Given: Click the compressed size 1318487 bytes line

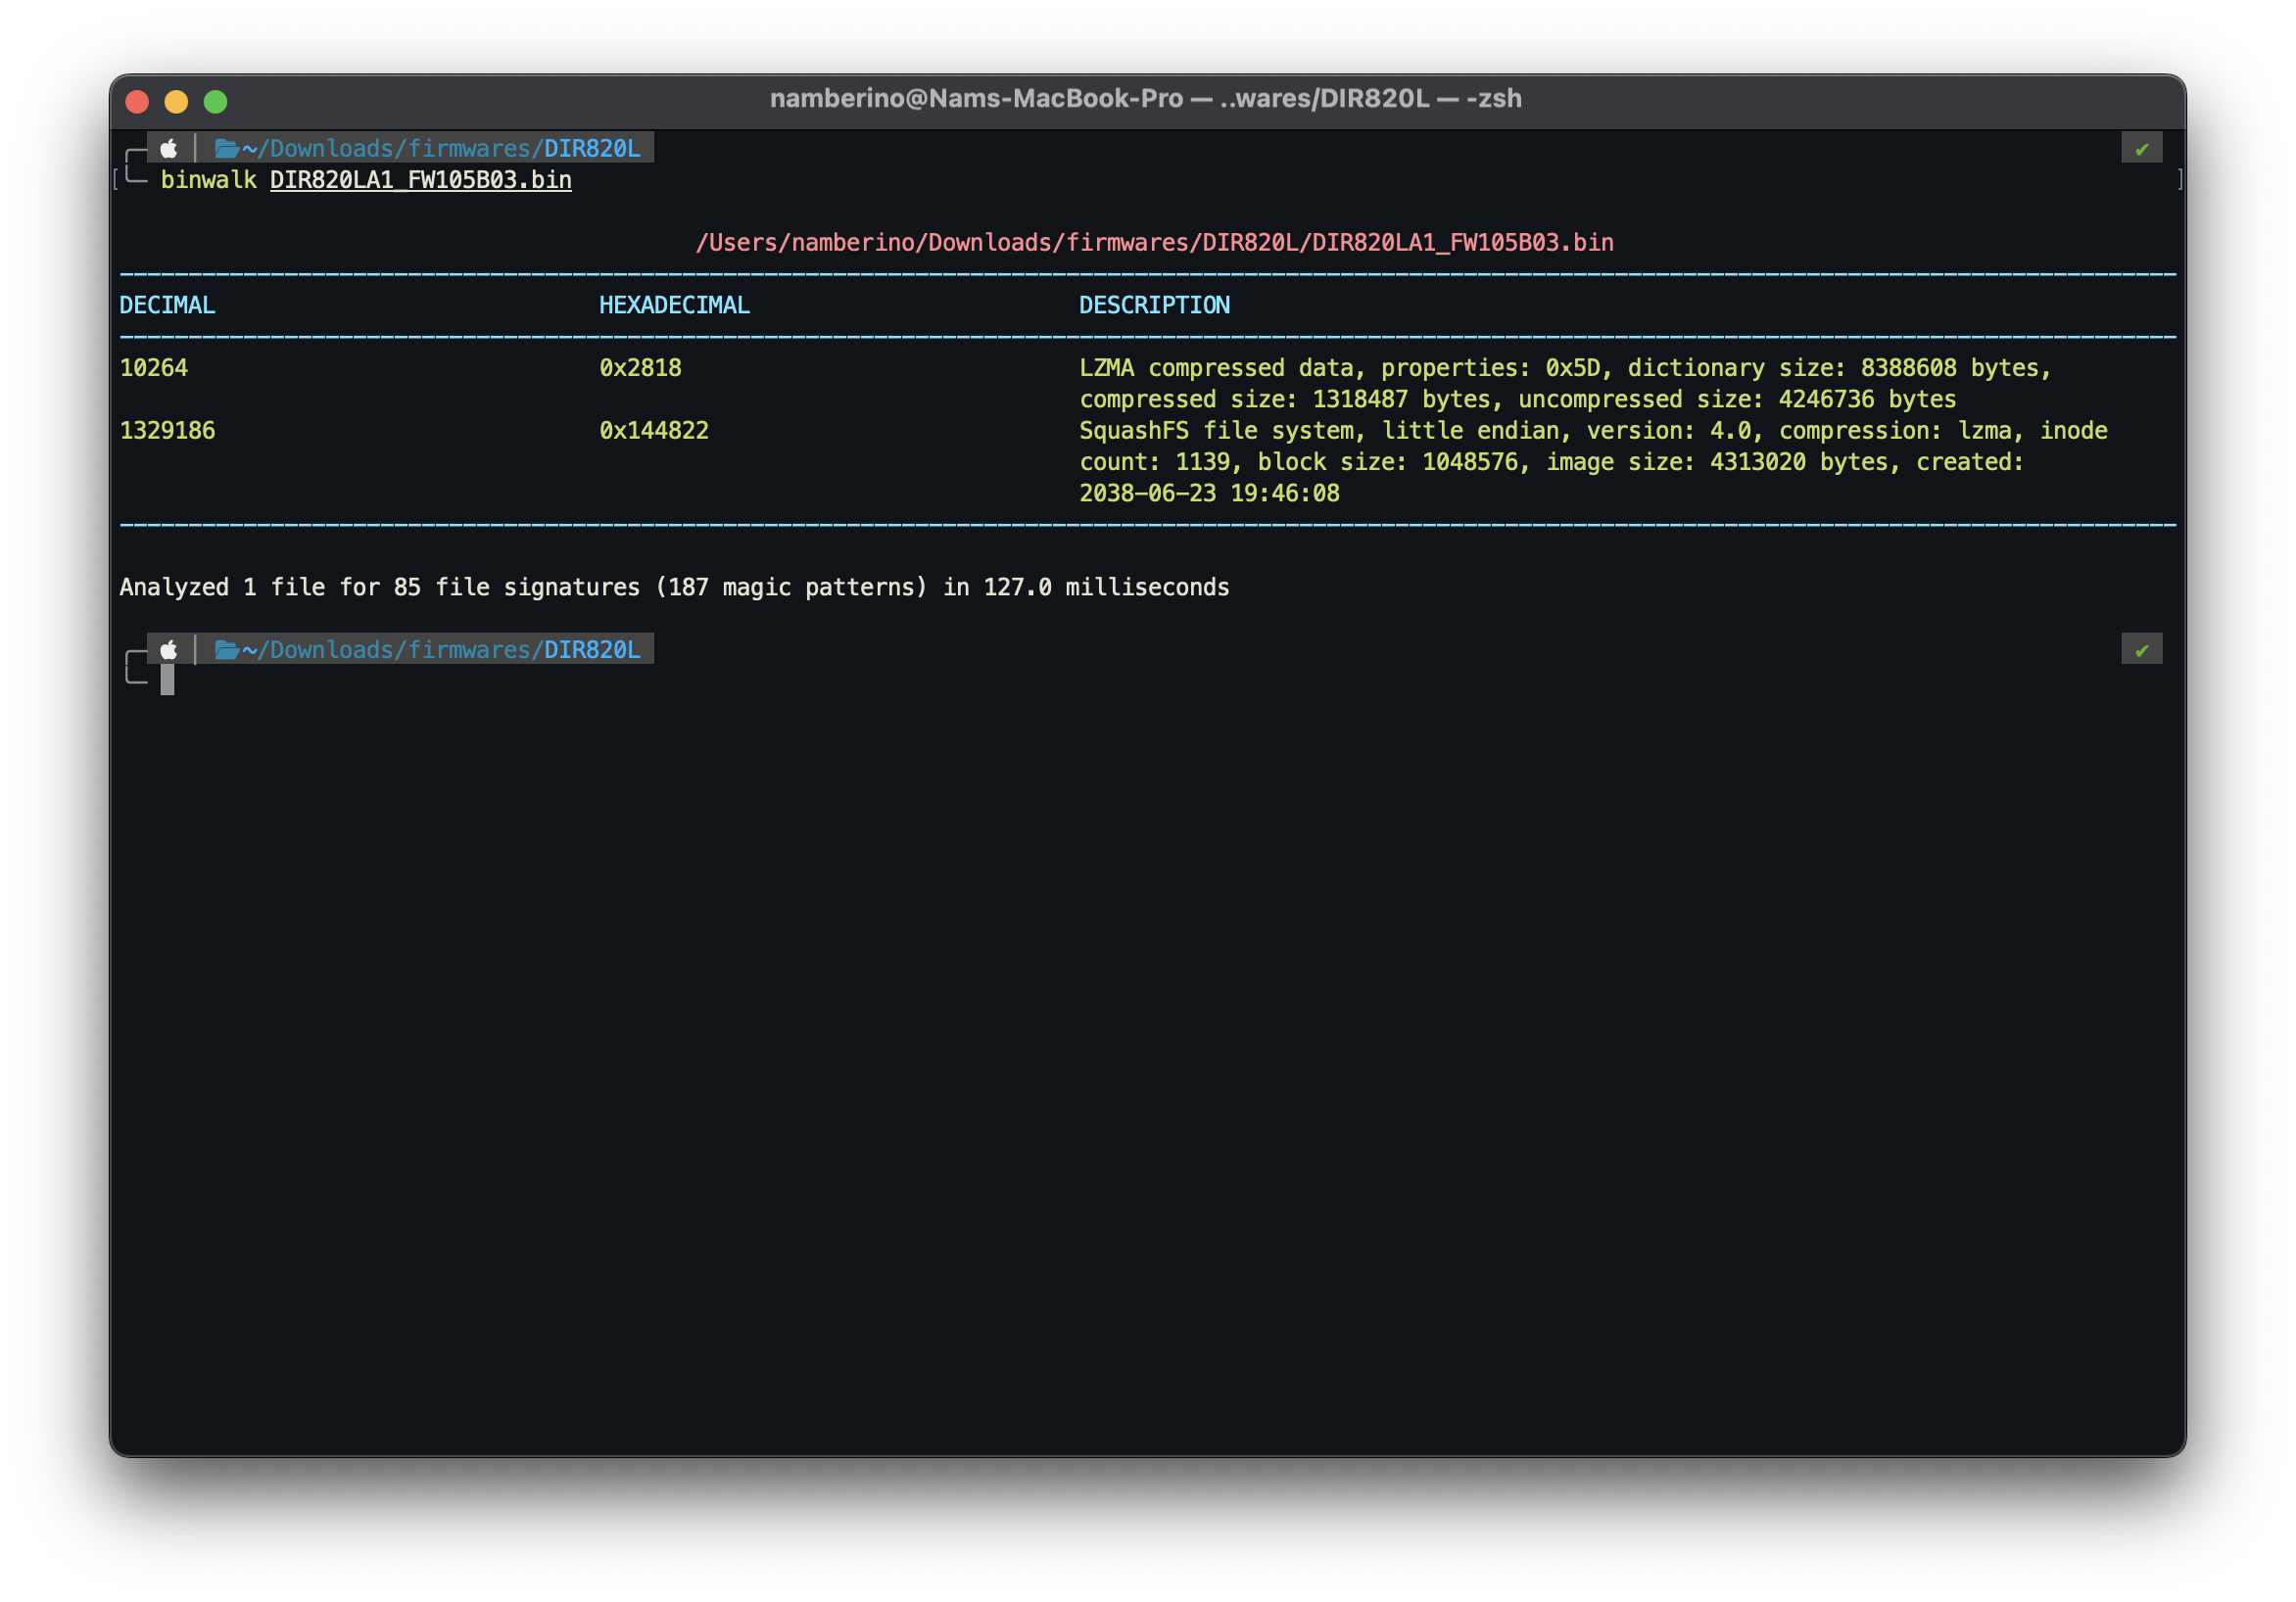Looking at the screenshot, I should 1517,399.
